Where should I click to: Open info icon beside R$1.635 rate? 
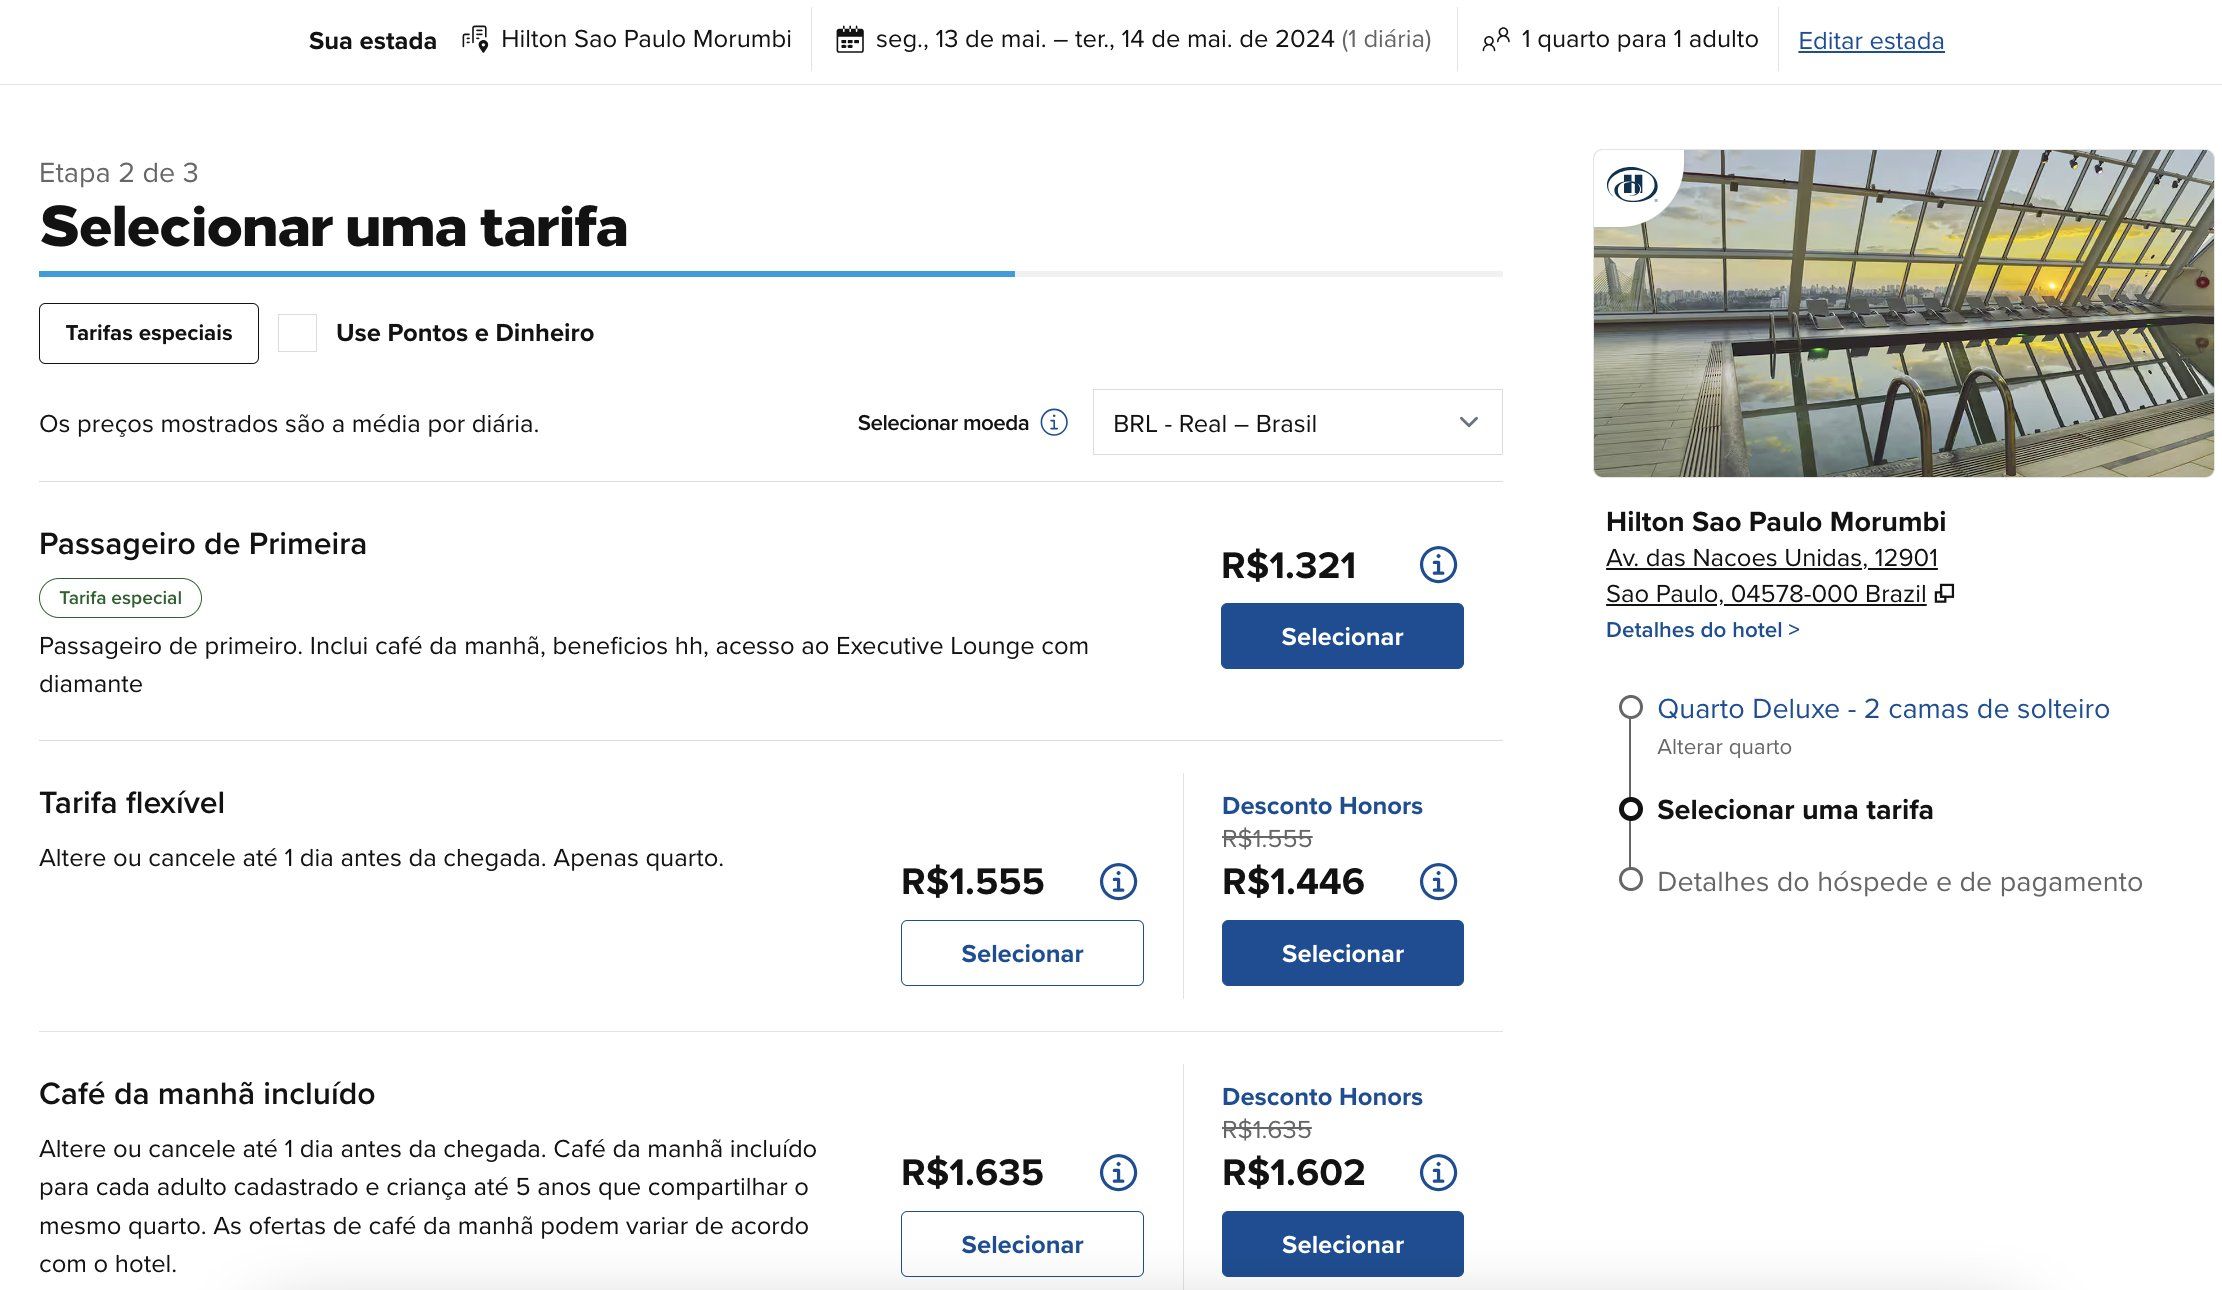(x=1118, y=1173)
